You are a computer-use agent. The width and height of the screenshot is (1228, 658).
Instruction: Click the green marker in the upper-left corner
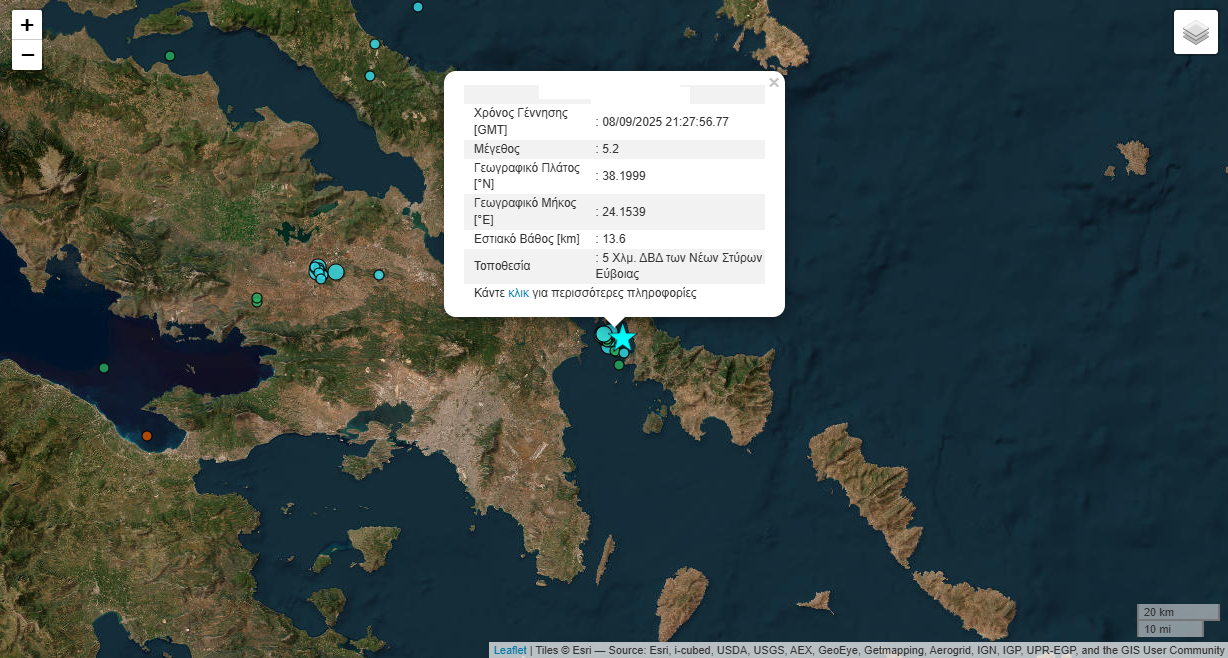click(170, 56)
